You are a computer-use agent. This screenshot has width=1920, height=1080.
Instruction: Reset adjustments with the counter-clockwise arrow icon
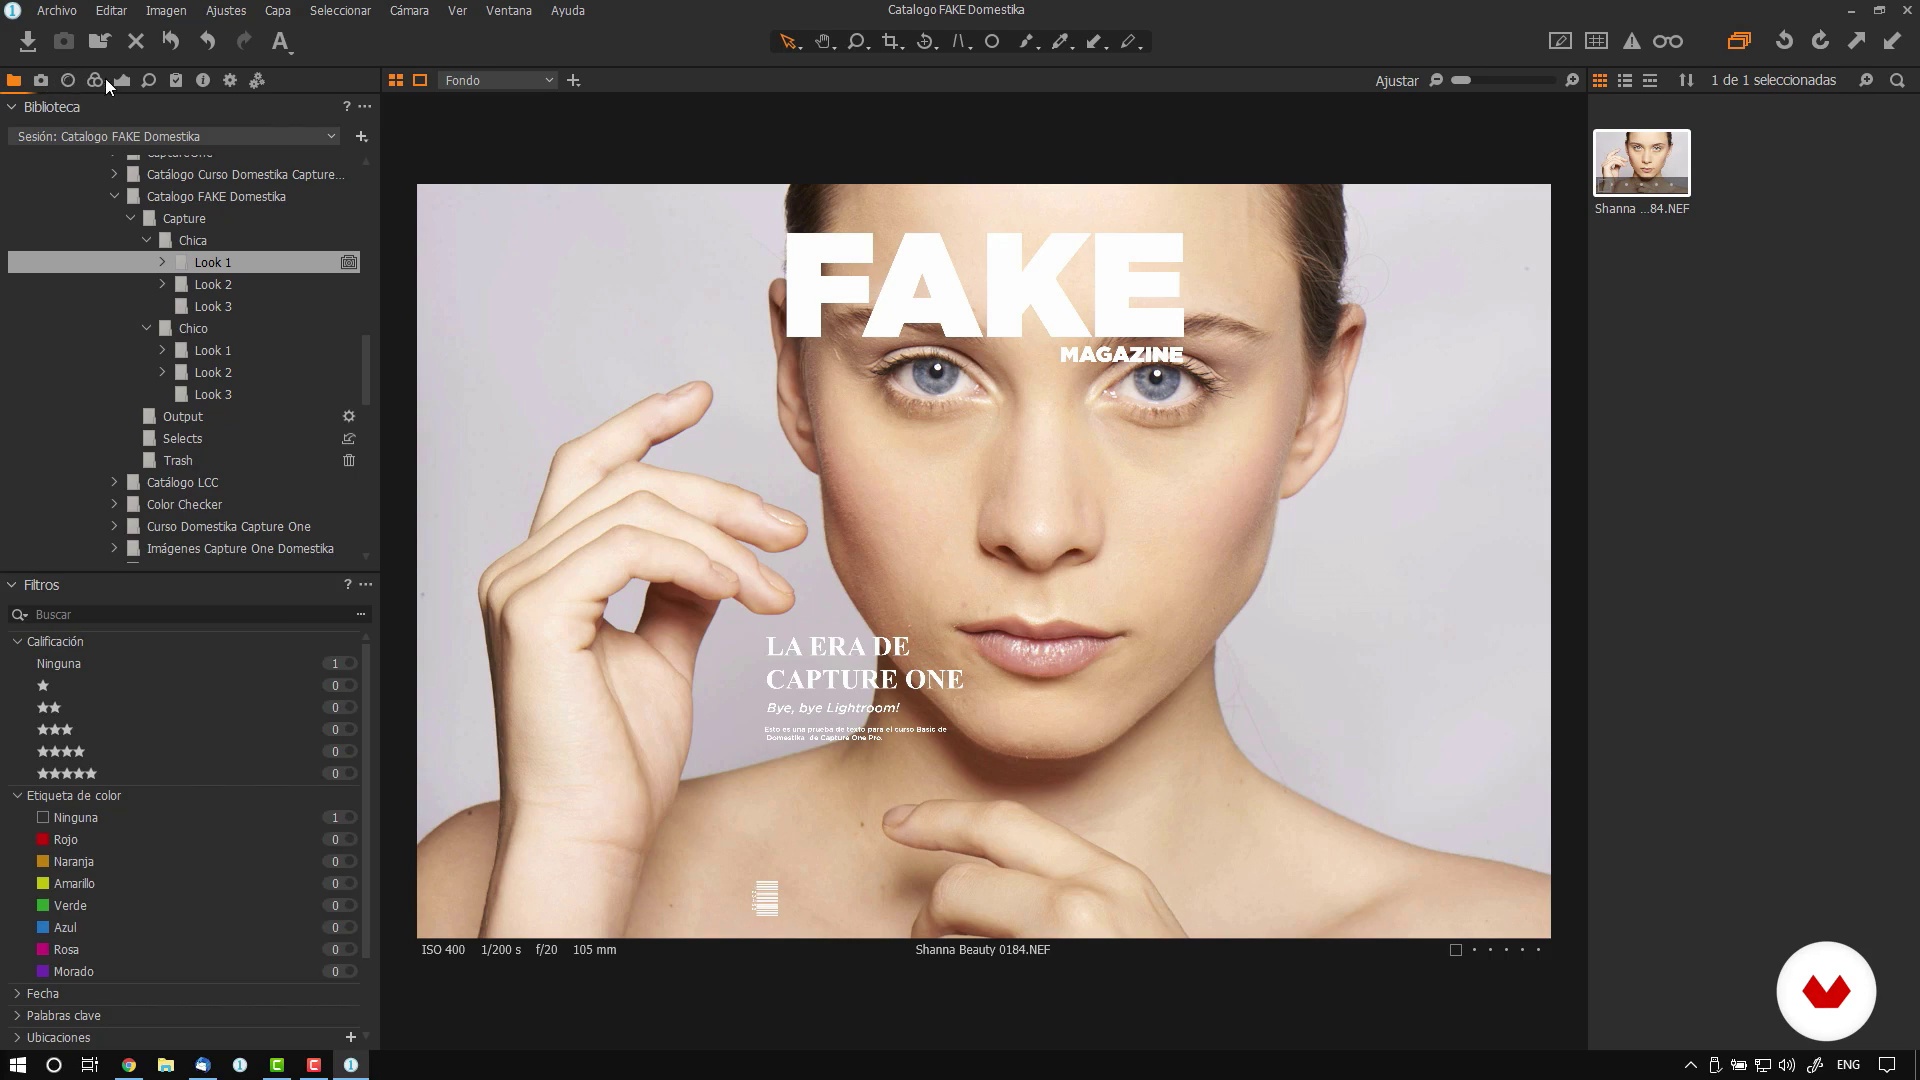[x=1784, y=41]
